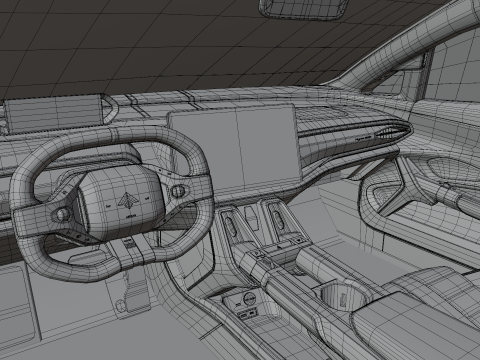
Task: Select the left scroll knob on steering wheel
Action: [x=62, y=214]
